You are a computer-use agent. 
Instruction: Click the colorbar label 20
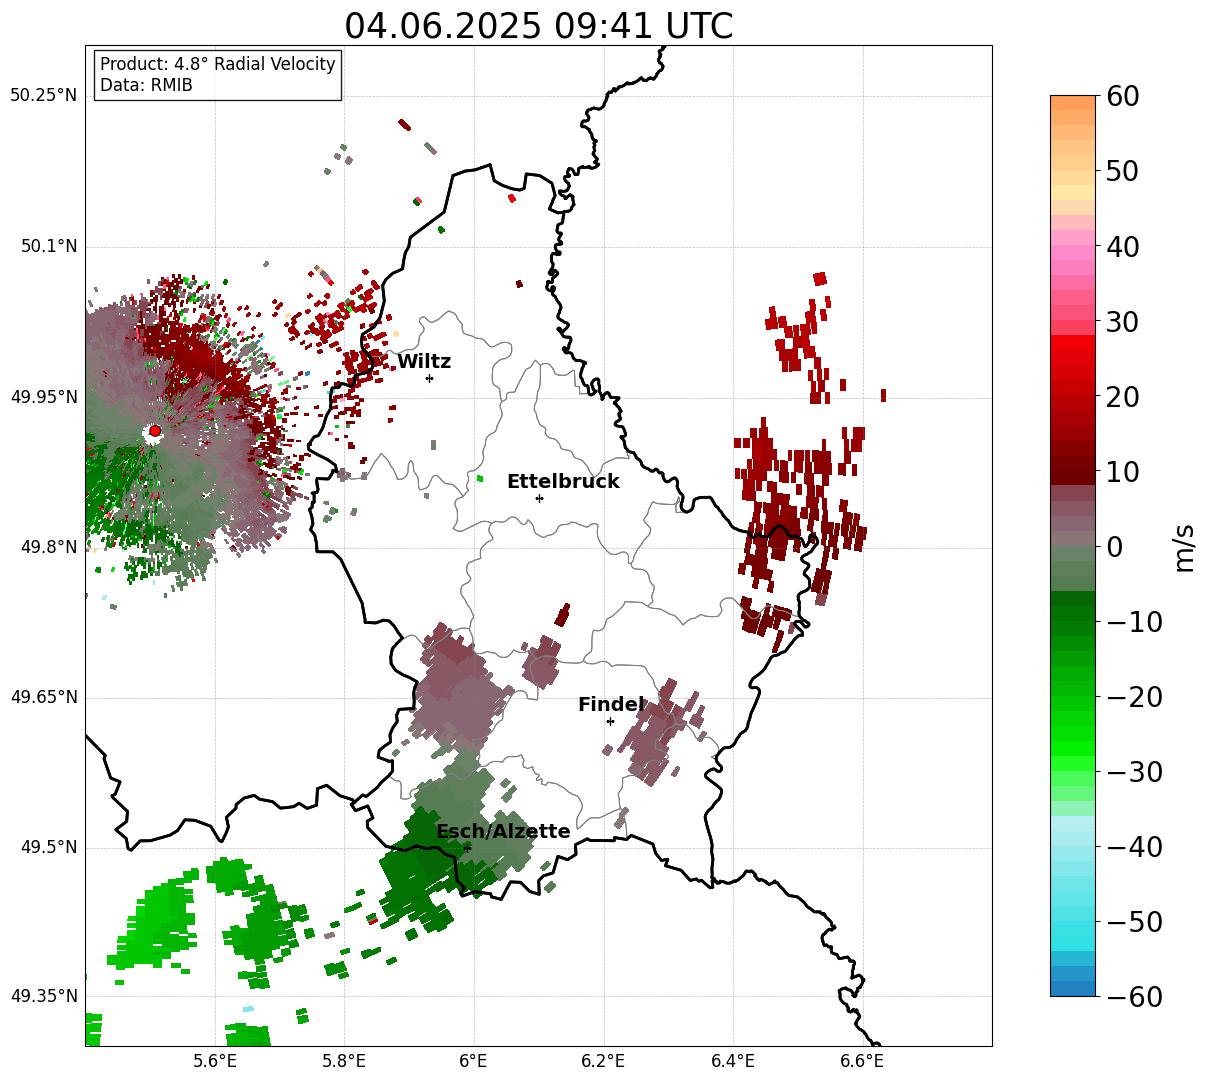pyautogui.click(x=1122, y=396)
